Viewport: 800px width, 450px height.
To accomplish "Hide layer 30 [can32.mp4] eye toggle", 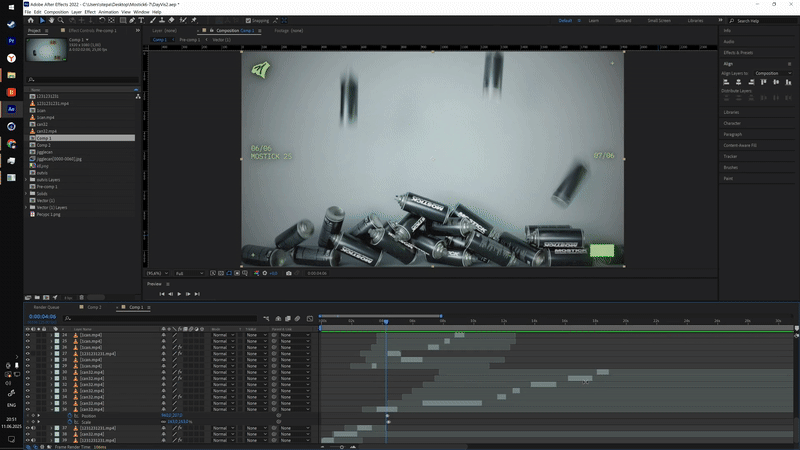I will click(x=28, y=372).
